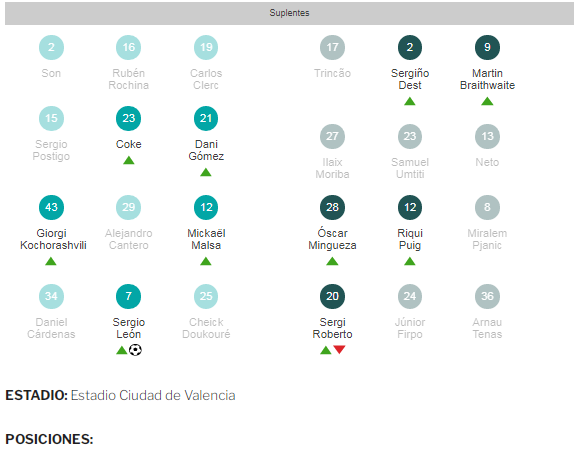The image size is (579, 455).
Task: Click Martin Braithwaite's number 9 badge
Action: click(x=487, y=47)
